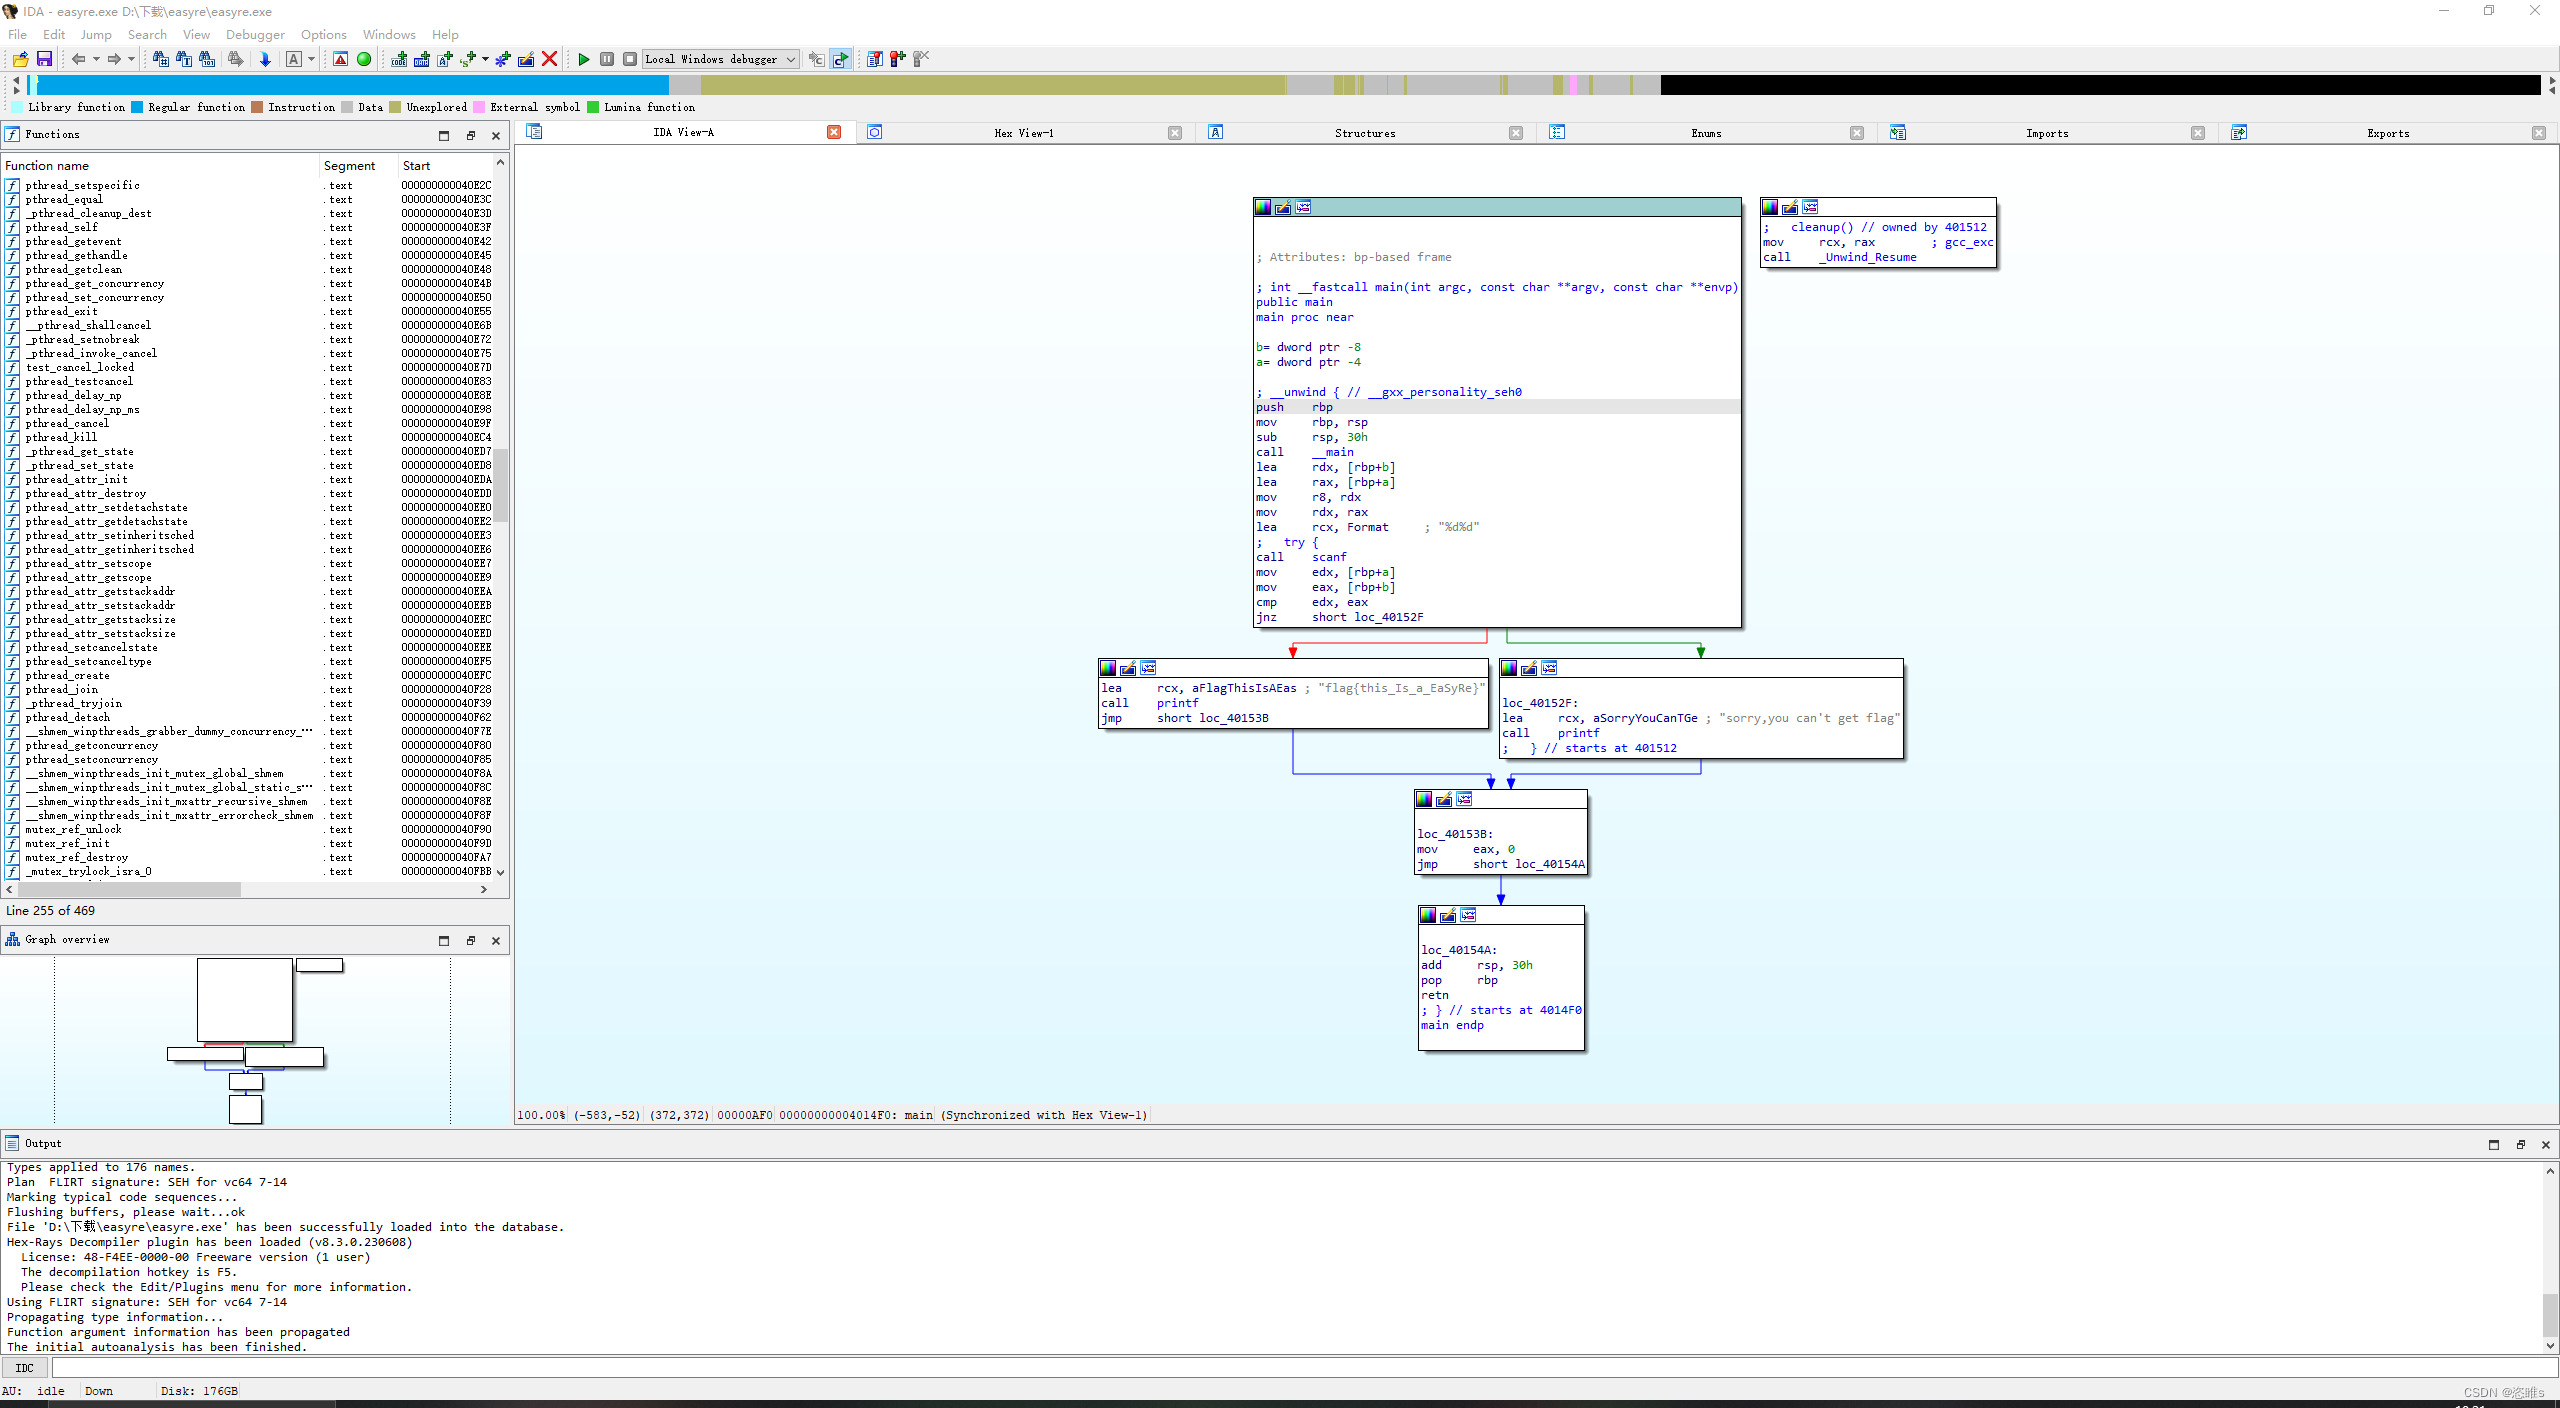Switch to the Hex View-1 tab
The width and height of the screenshot is (2560, 1408).
[x=1024, y=133]
